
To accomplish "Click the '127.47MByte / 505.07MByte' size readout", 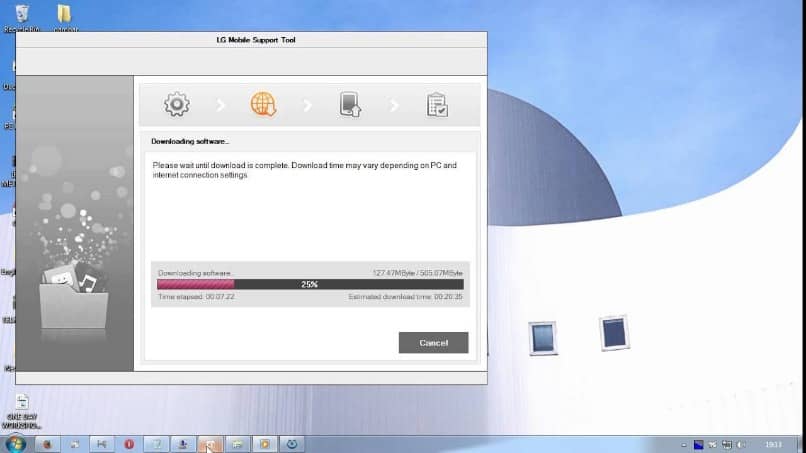I will [417, 273].
